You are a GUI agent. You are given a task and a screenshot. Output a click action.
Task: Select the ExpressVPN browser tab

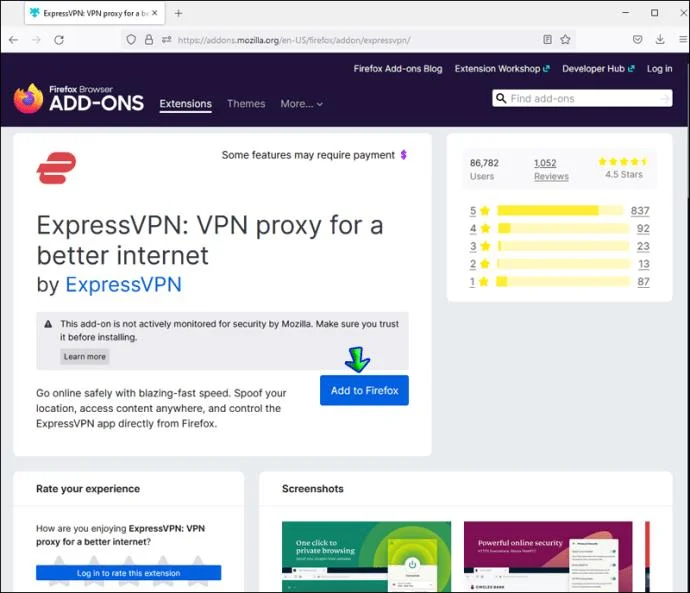coord(95,13)
